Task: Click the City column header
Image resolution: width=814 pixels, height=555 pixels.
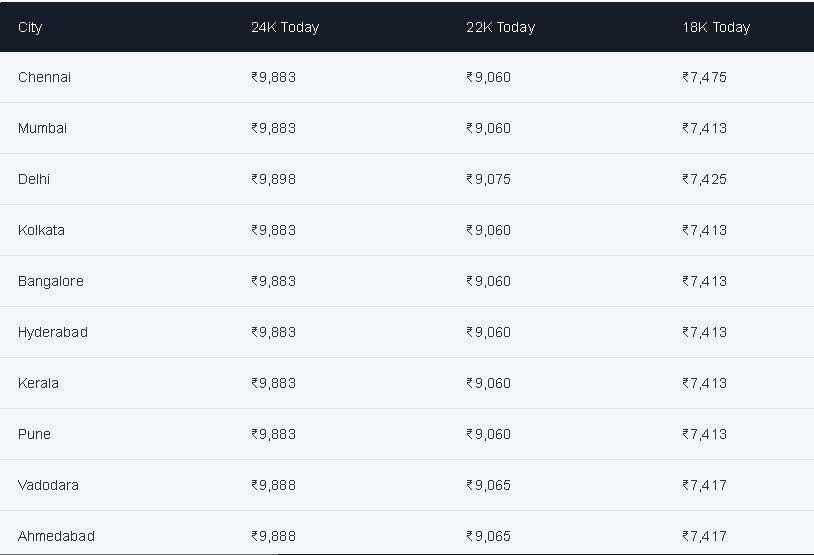Action: (x=30, y=28)
